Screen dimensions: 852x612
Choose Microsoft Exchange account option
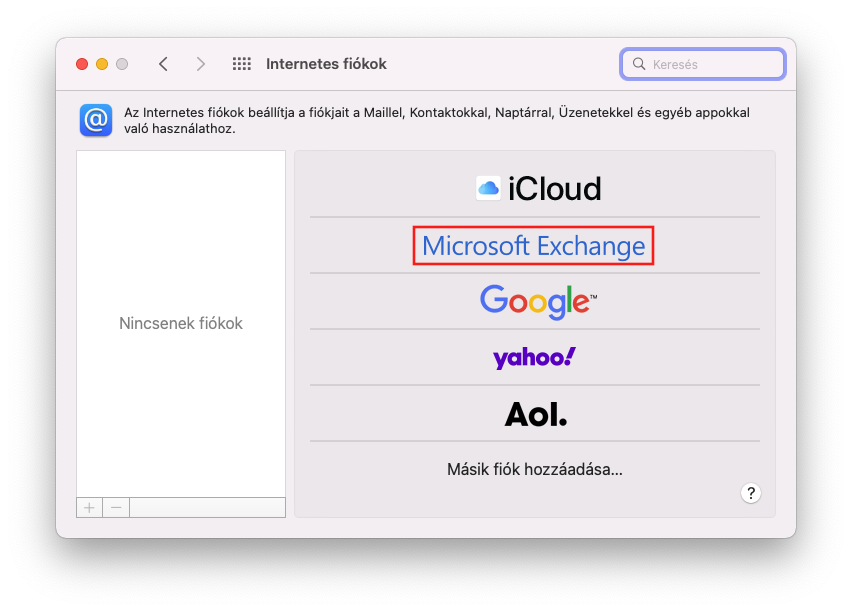(x=534, y=245)
